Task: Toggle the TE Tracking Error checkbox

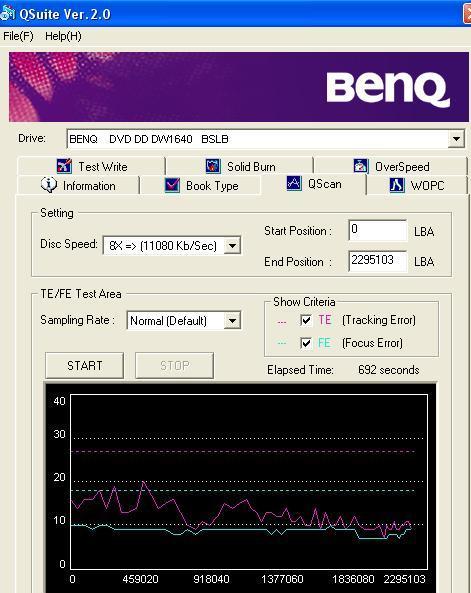Action: pos(306,320)
